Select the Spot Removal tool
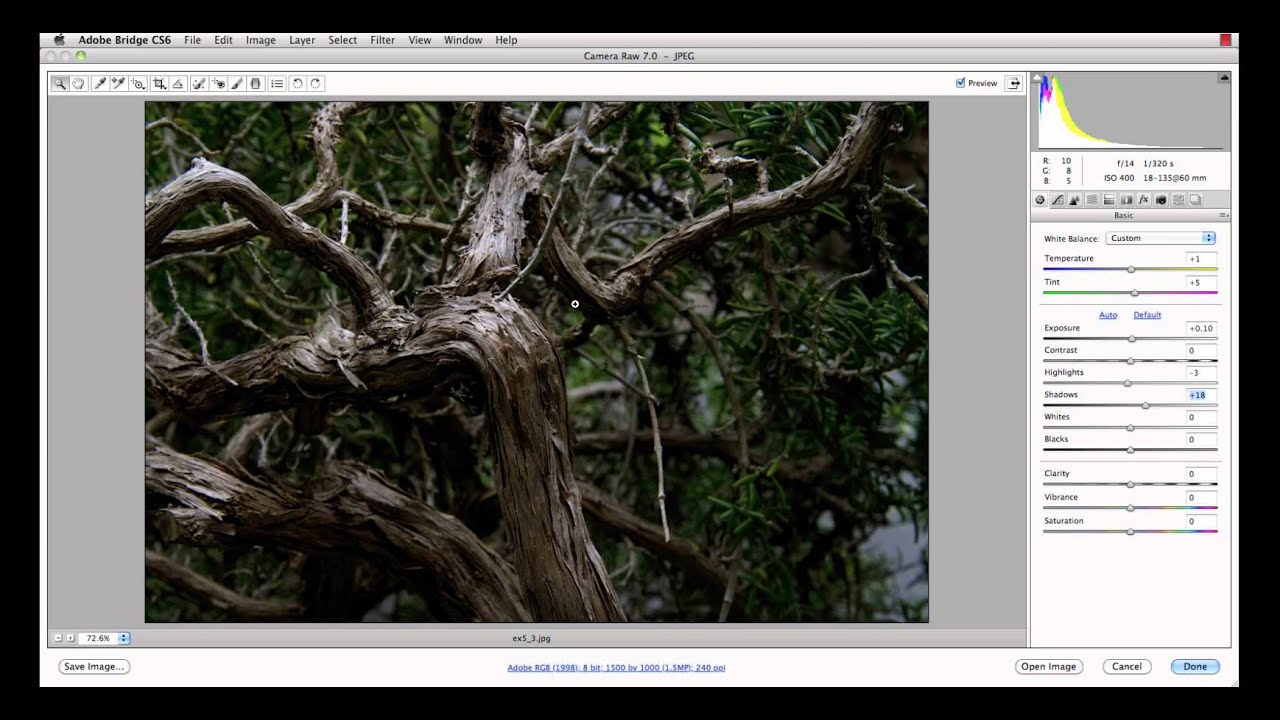The width and height of the screenshot is (1280, 720). 199,84
